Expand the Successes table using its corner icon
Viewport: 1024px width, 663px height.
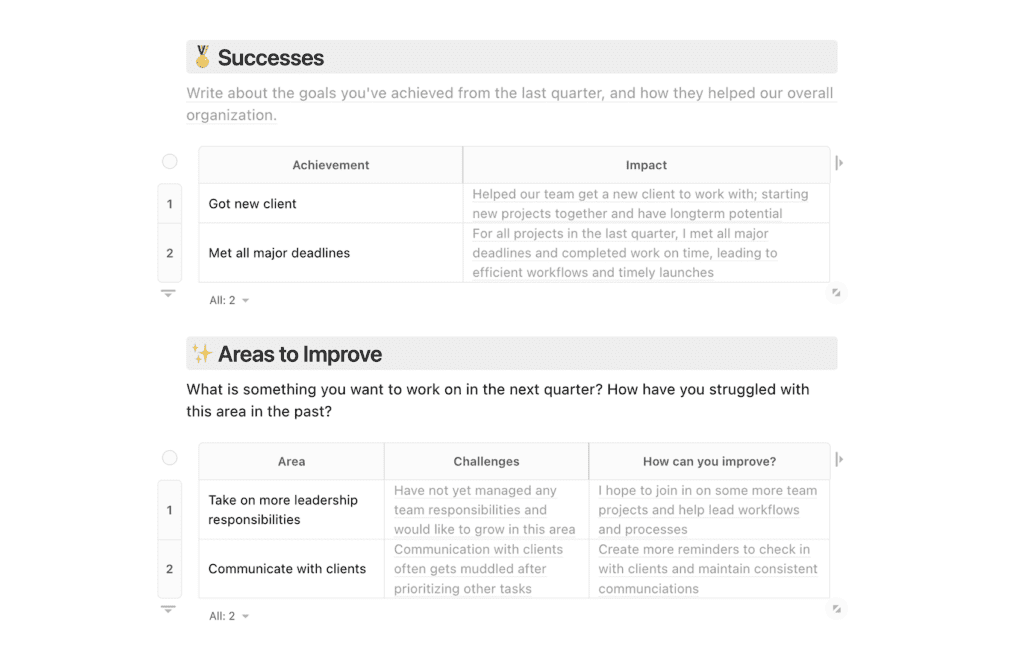pyautogui.click(x=837, y=293)
